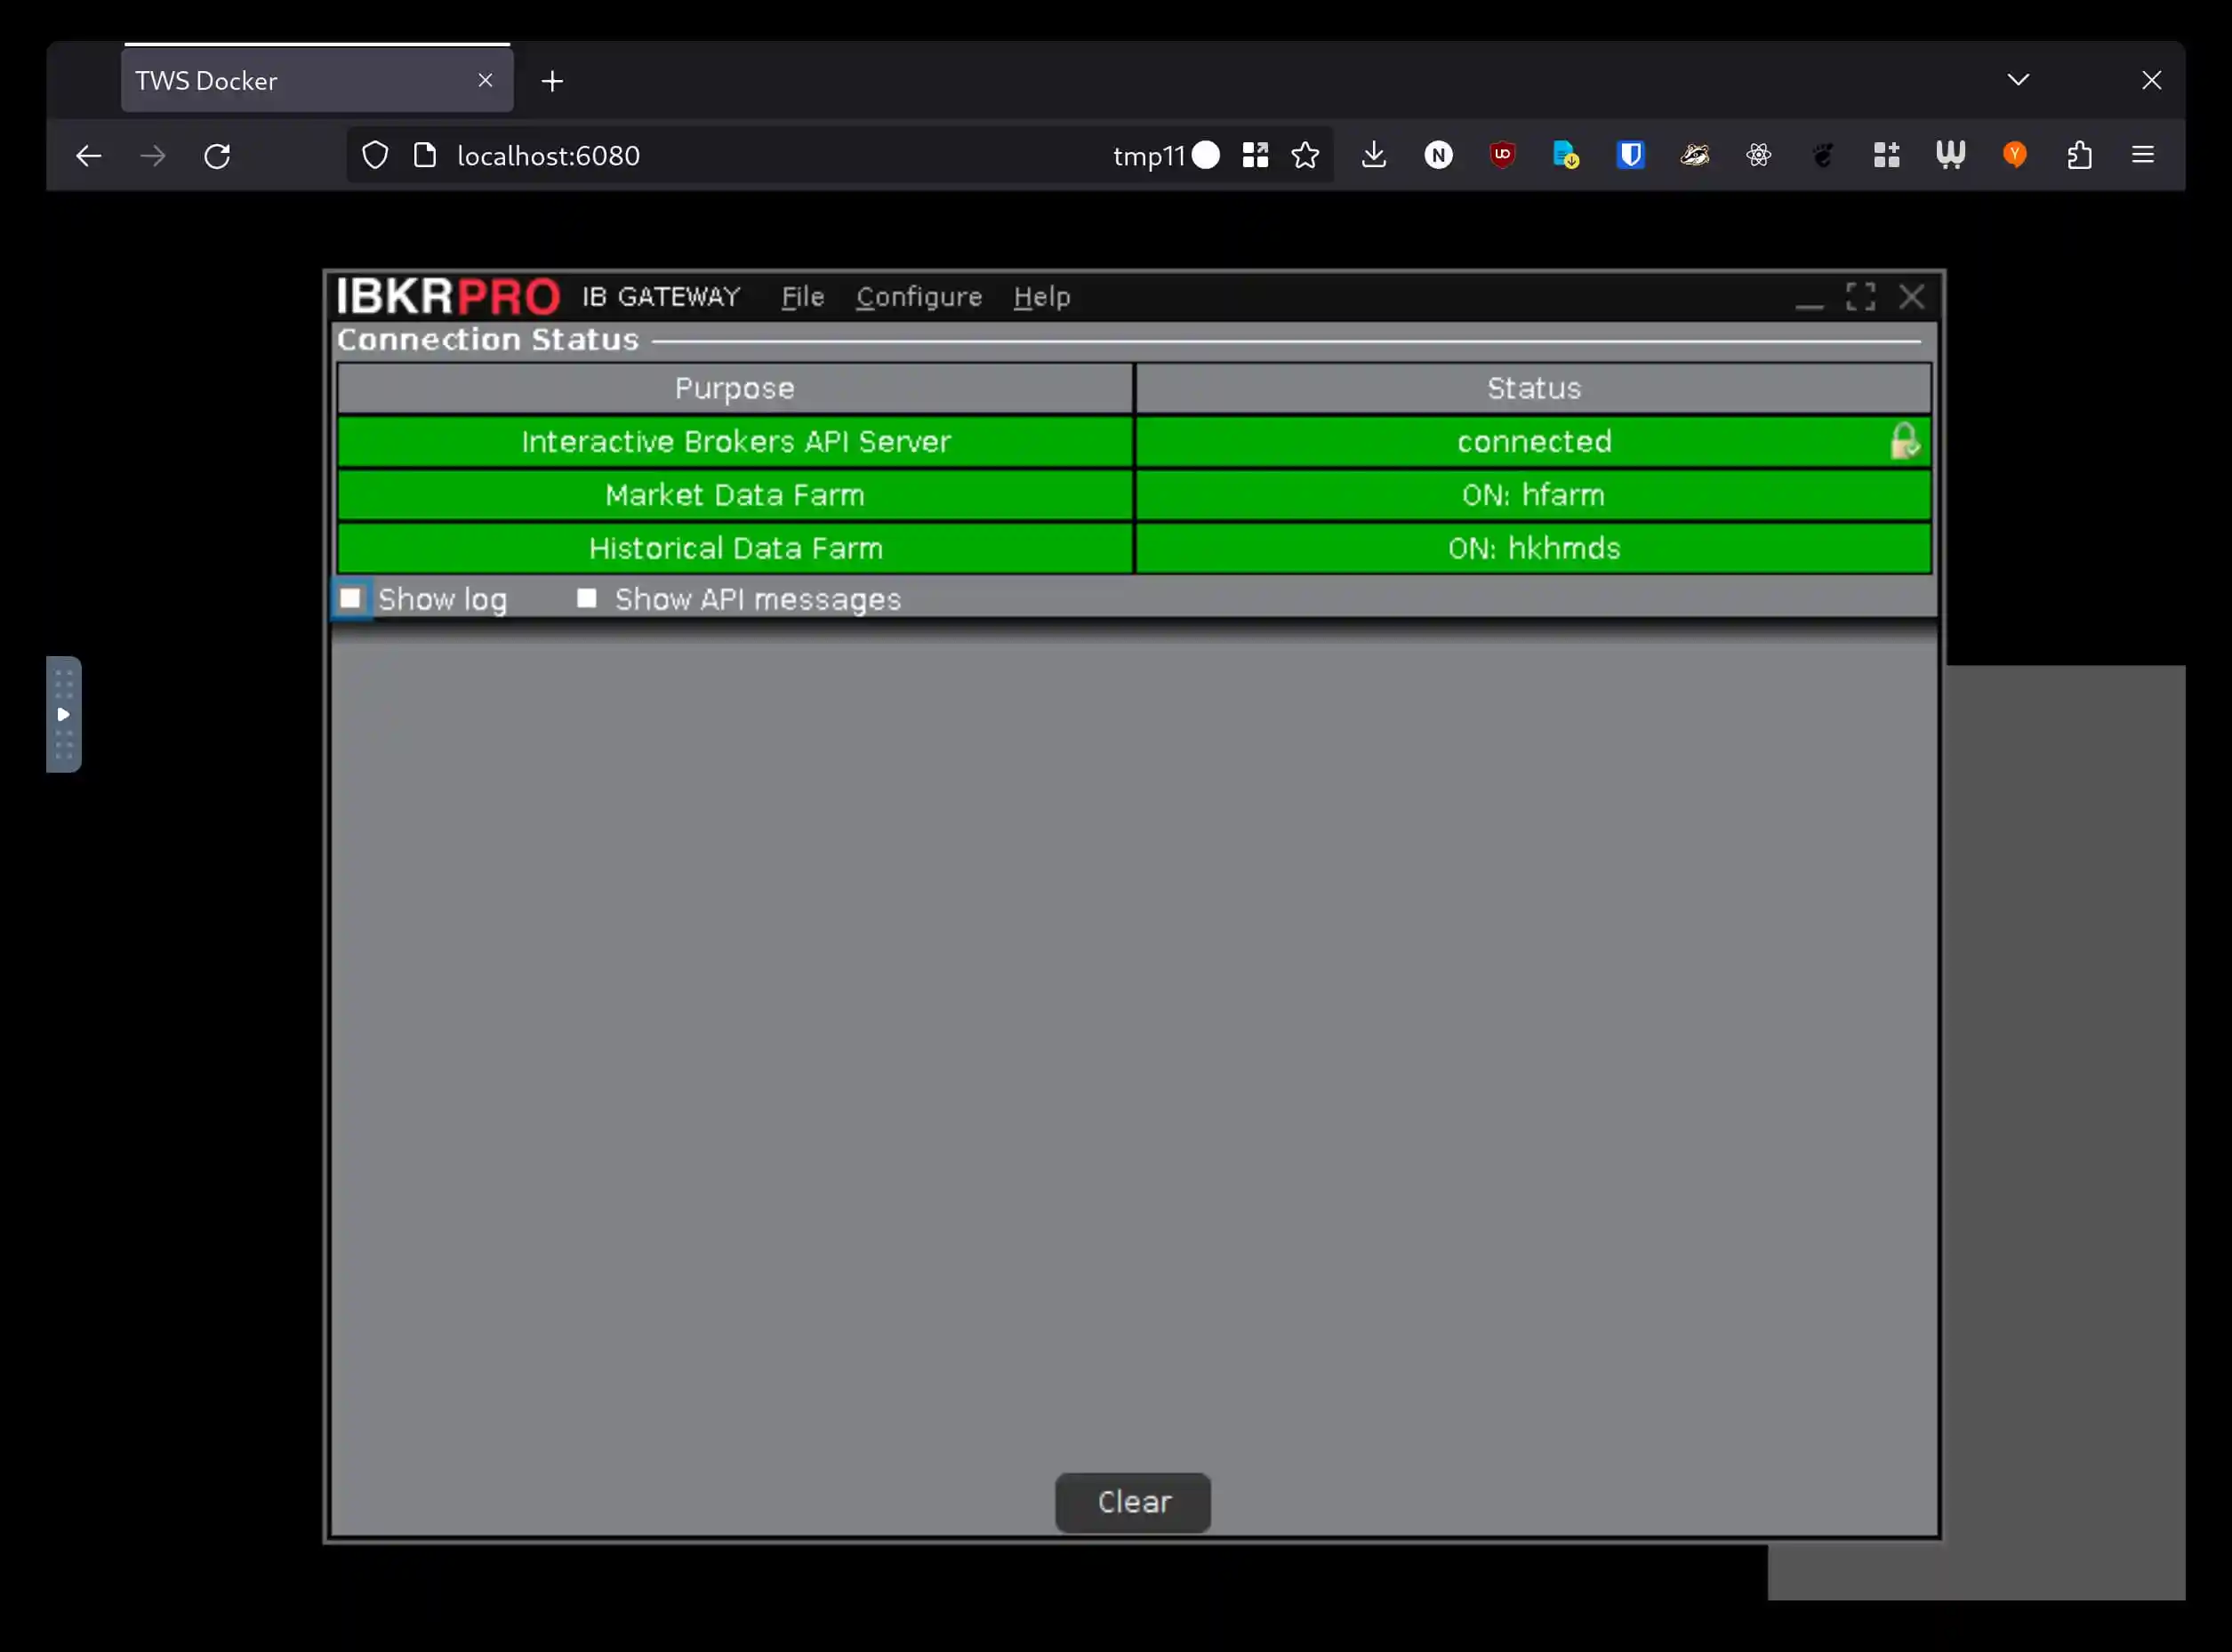Enable the Show log checkbox
Viewport: 2232px width, 1652px height.
coord(350,599)
